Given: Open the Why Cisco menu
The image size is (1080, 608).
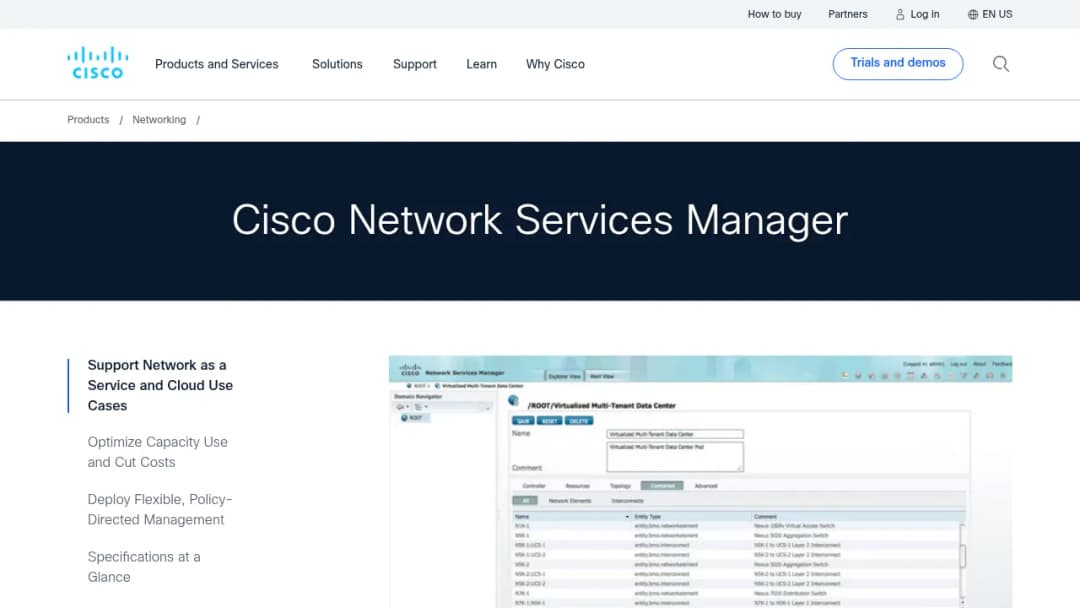Looking at the screenshot, I should tap(555, 64).
